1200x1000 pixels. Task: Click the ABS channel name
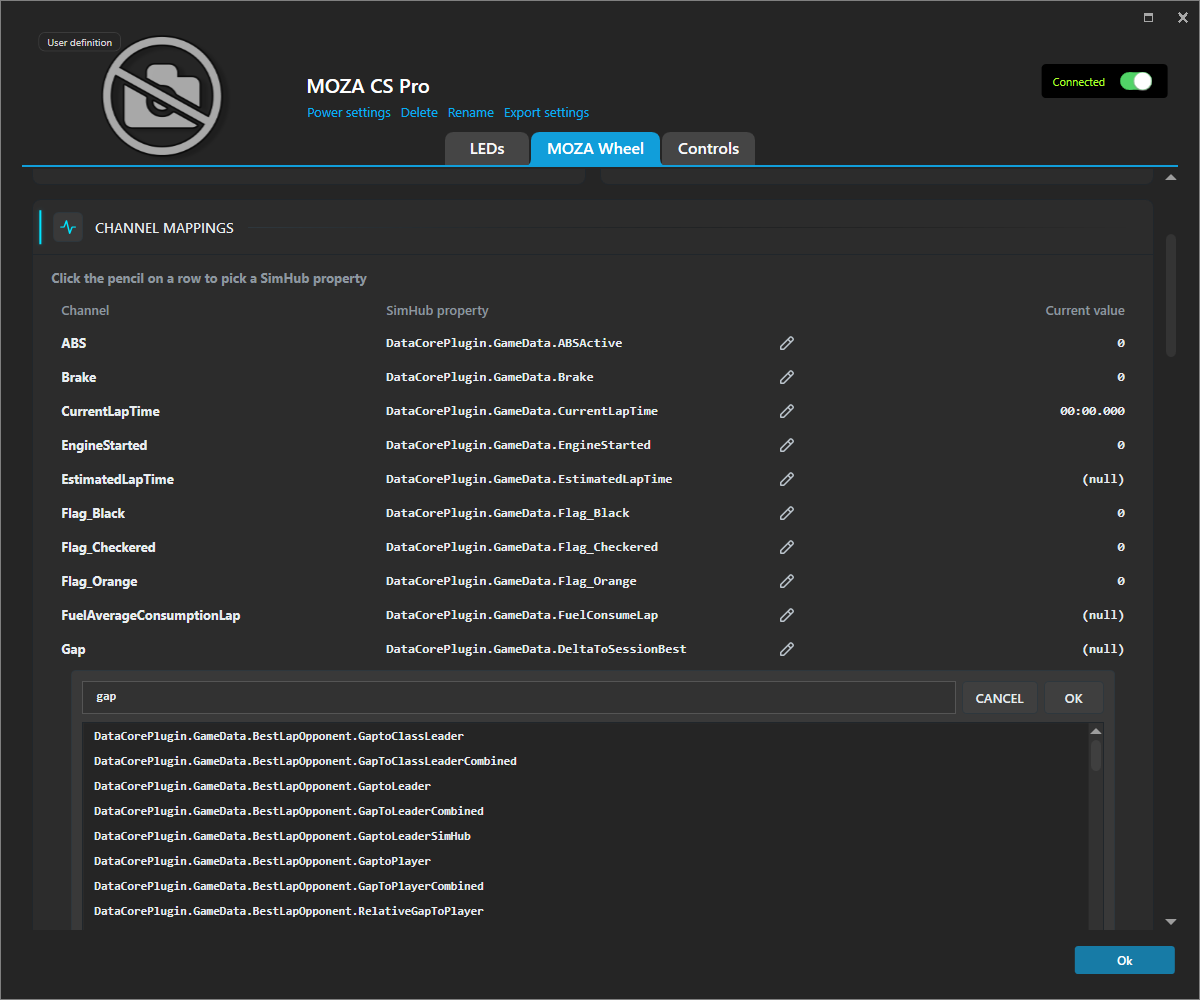[74, 343]
